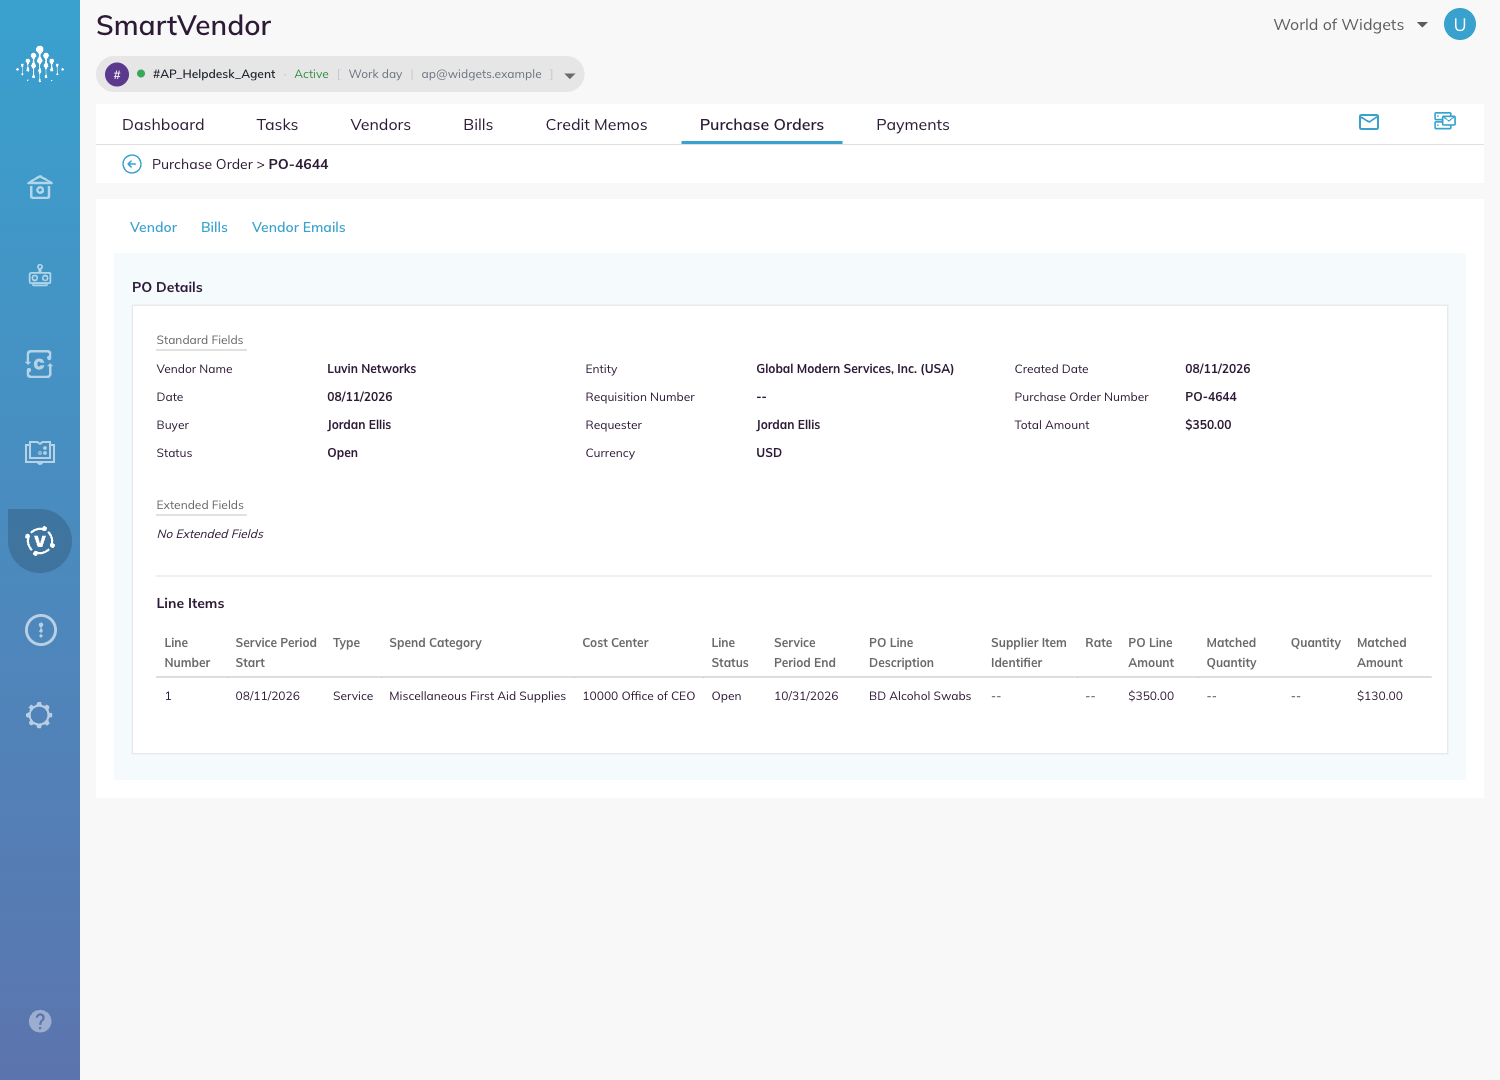Click the Active status label

click(311, 74)
